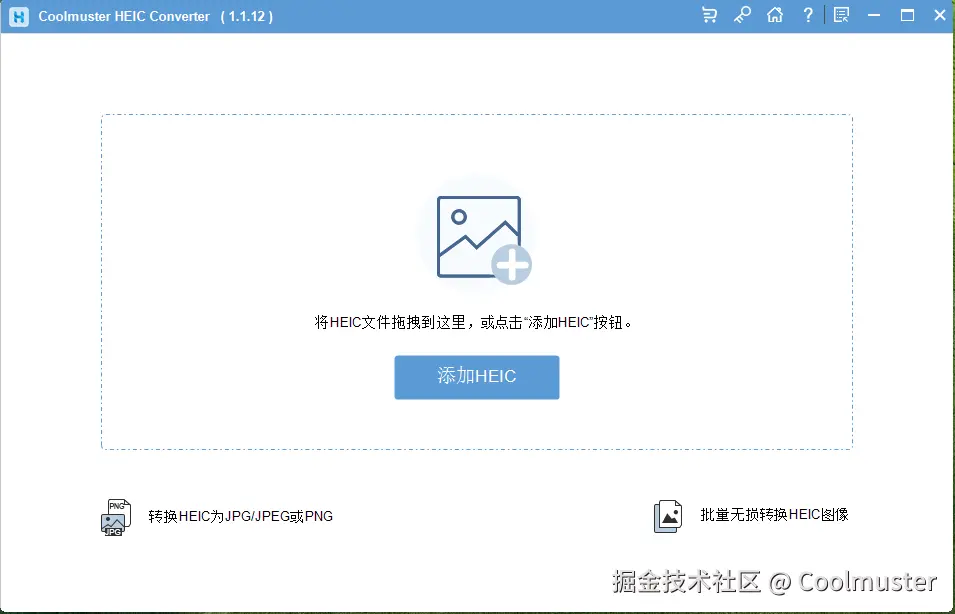Close the Coolmuster HEIC Converter

[940, 15]
